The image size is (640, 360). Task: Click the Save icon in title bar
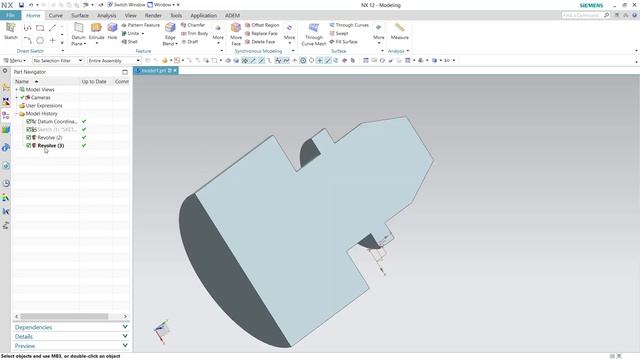(x=21, y=5)
